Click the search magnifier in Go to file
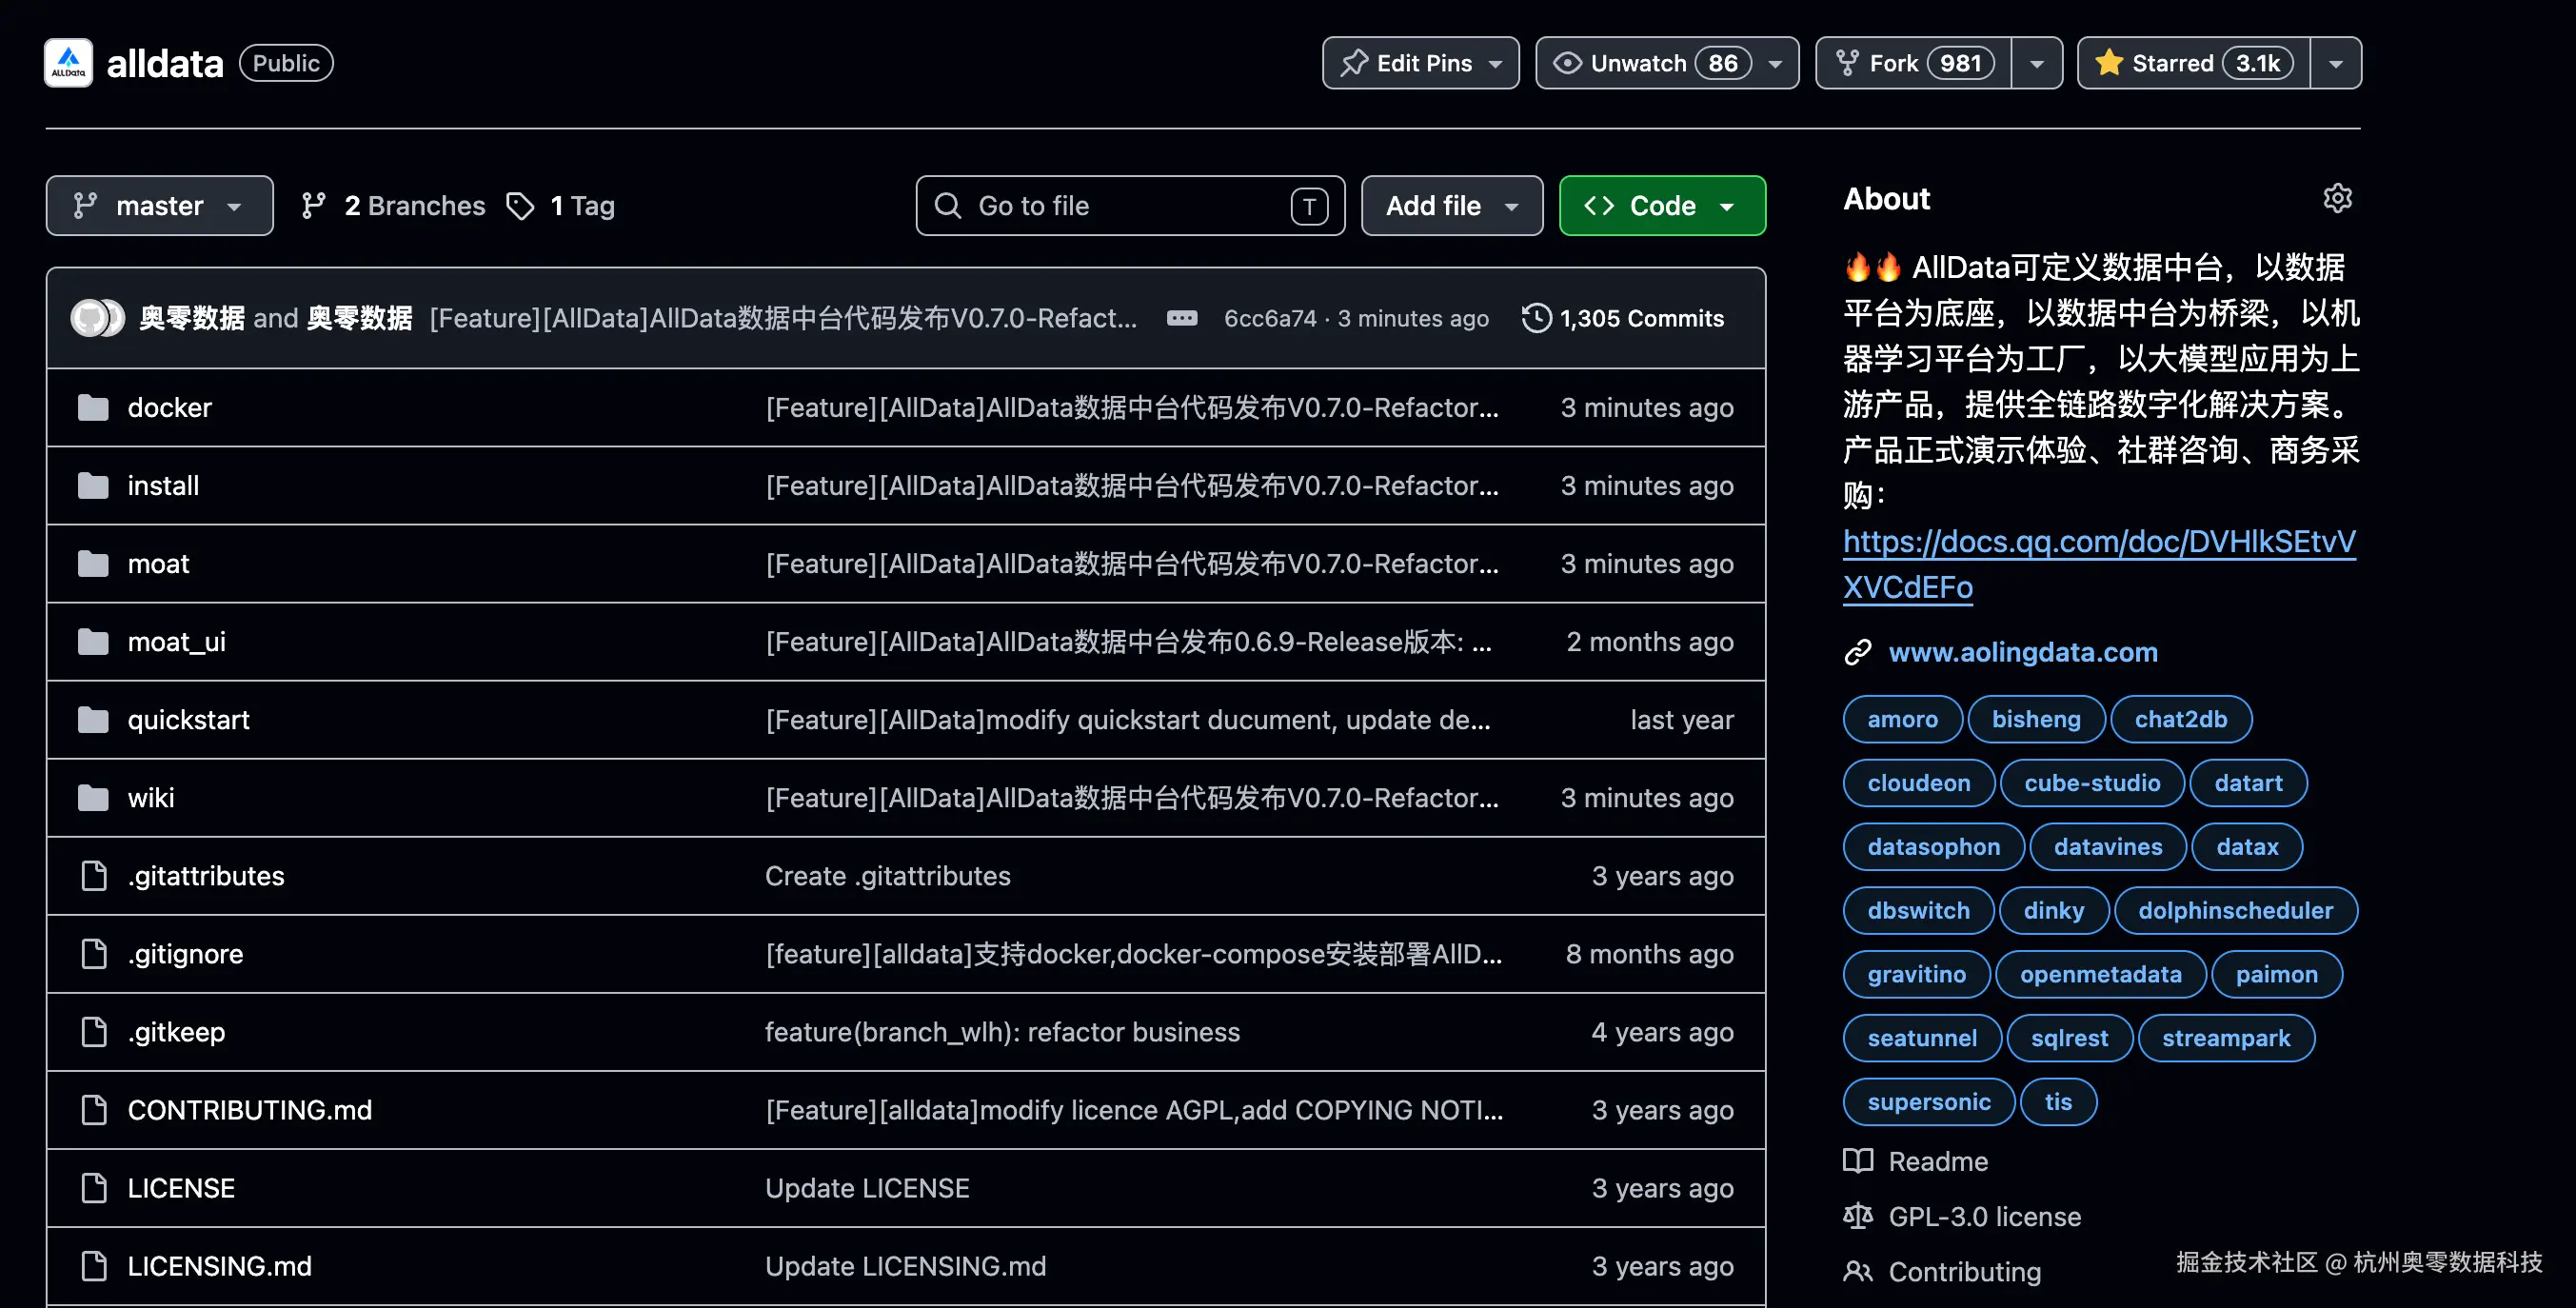The width and height of the screenshot is (2576, 1308). pos(948,205)
